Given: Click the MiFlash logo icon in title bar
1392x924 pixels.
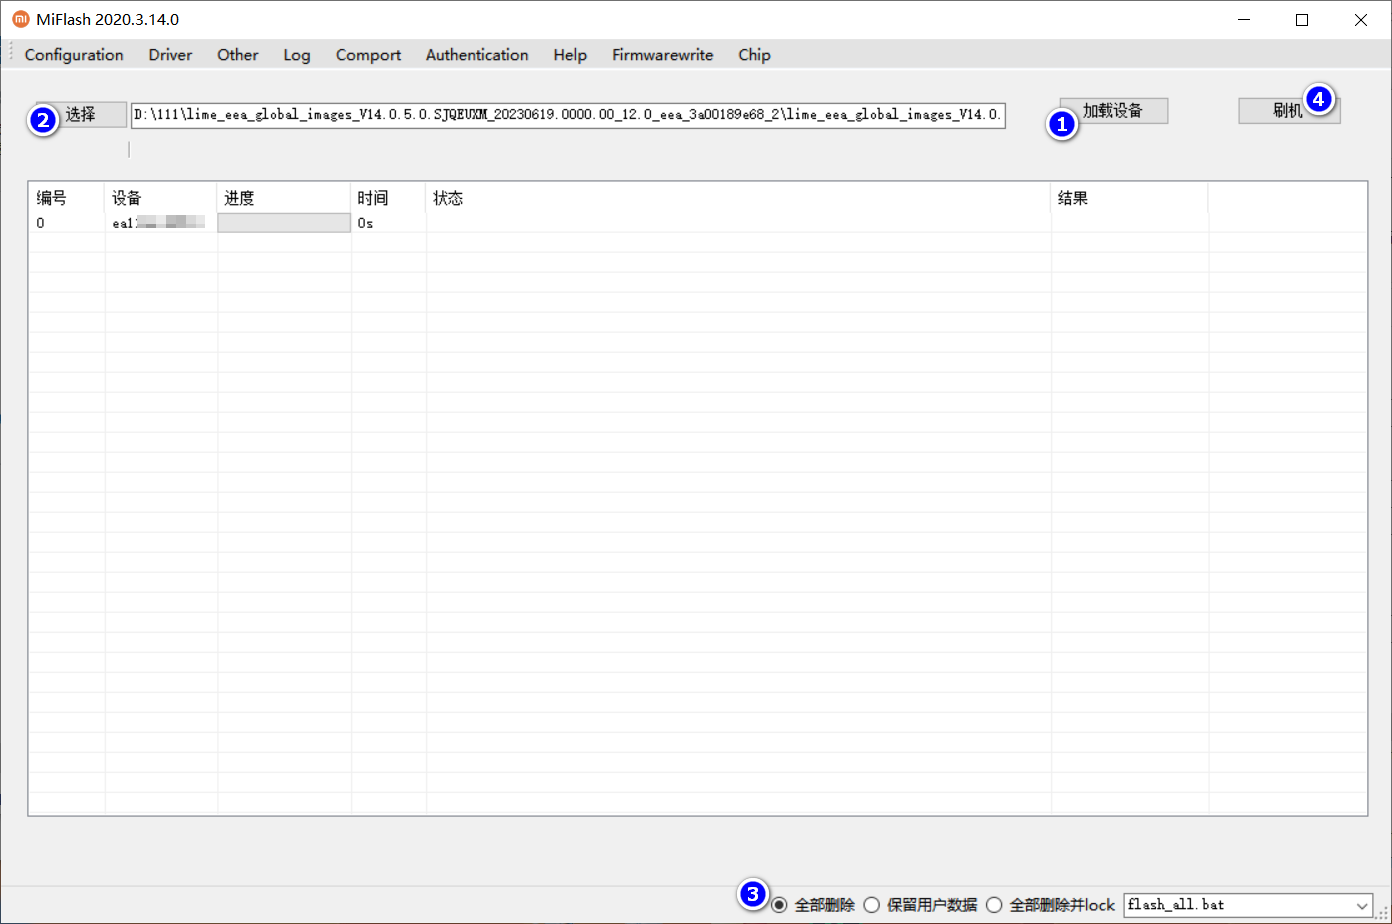Looking at the screenshot, I should (x=20, y=20).
